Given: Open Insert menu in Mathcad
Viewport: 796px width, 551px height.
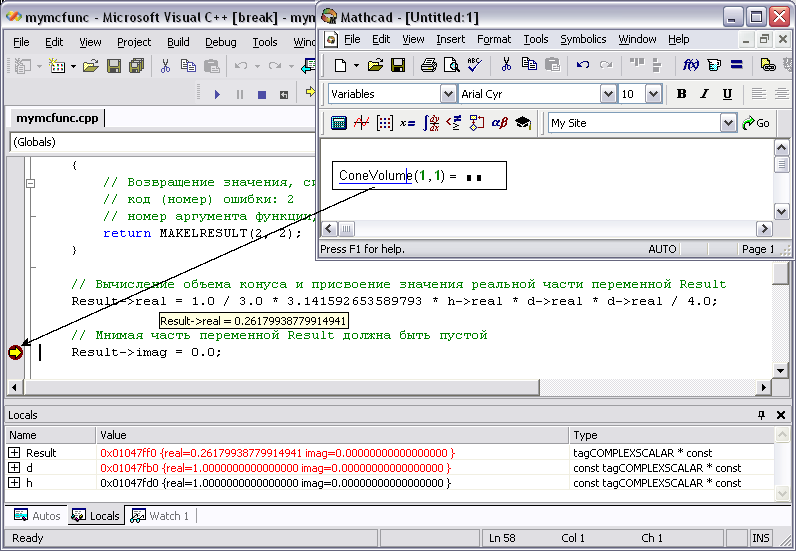Looking at the screenshot, I should tap(450, 40).
